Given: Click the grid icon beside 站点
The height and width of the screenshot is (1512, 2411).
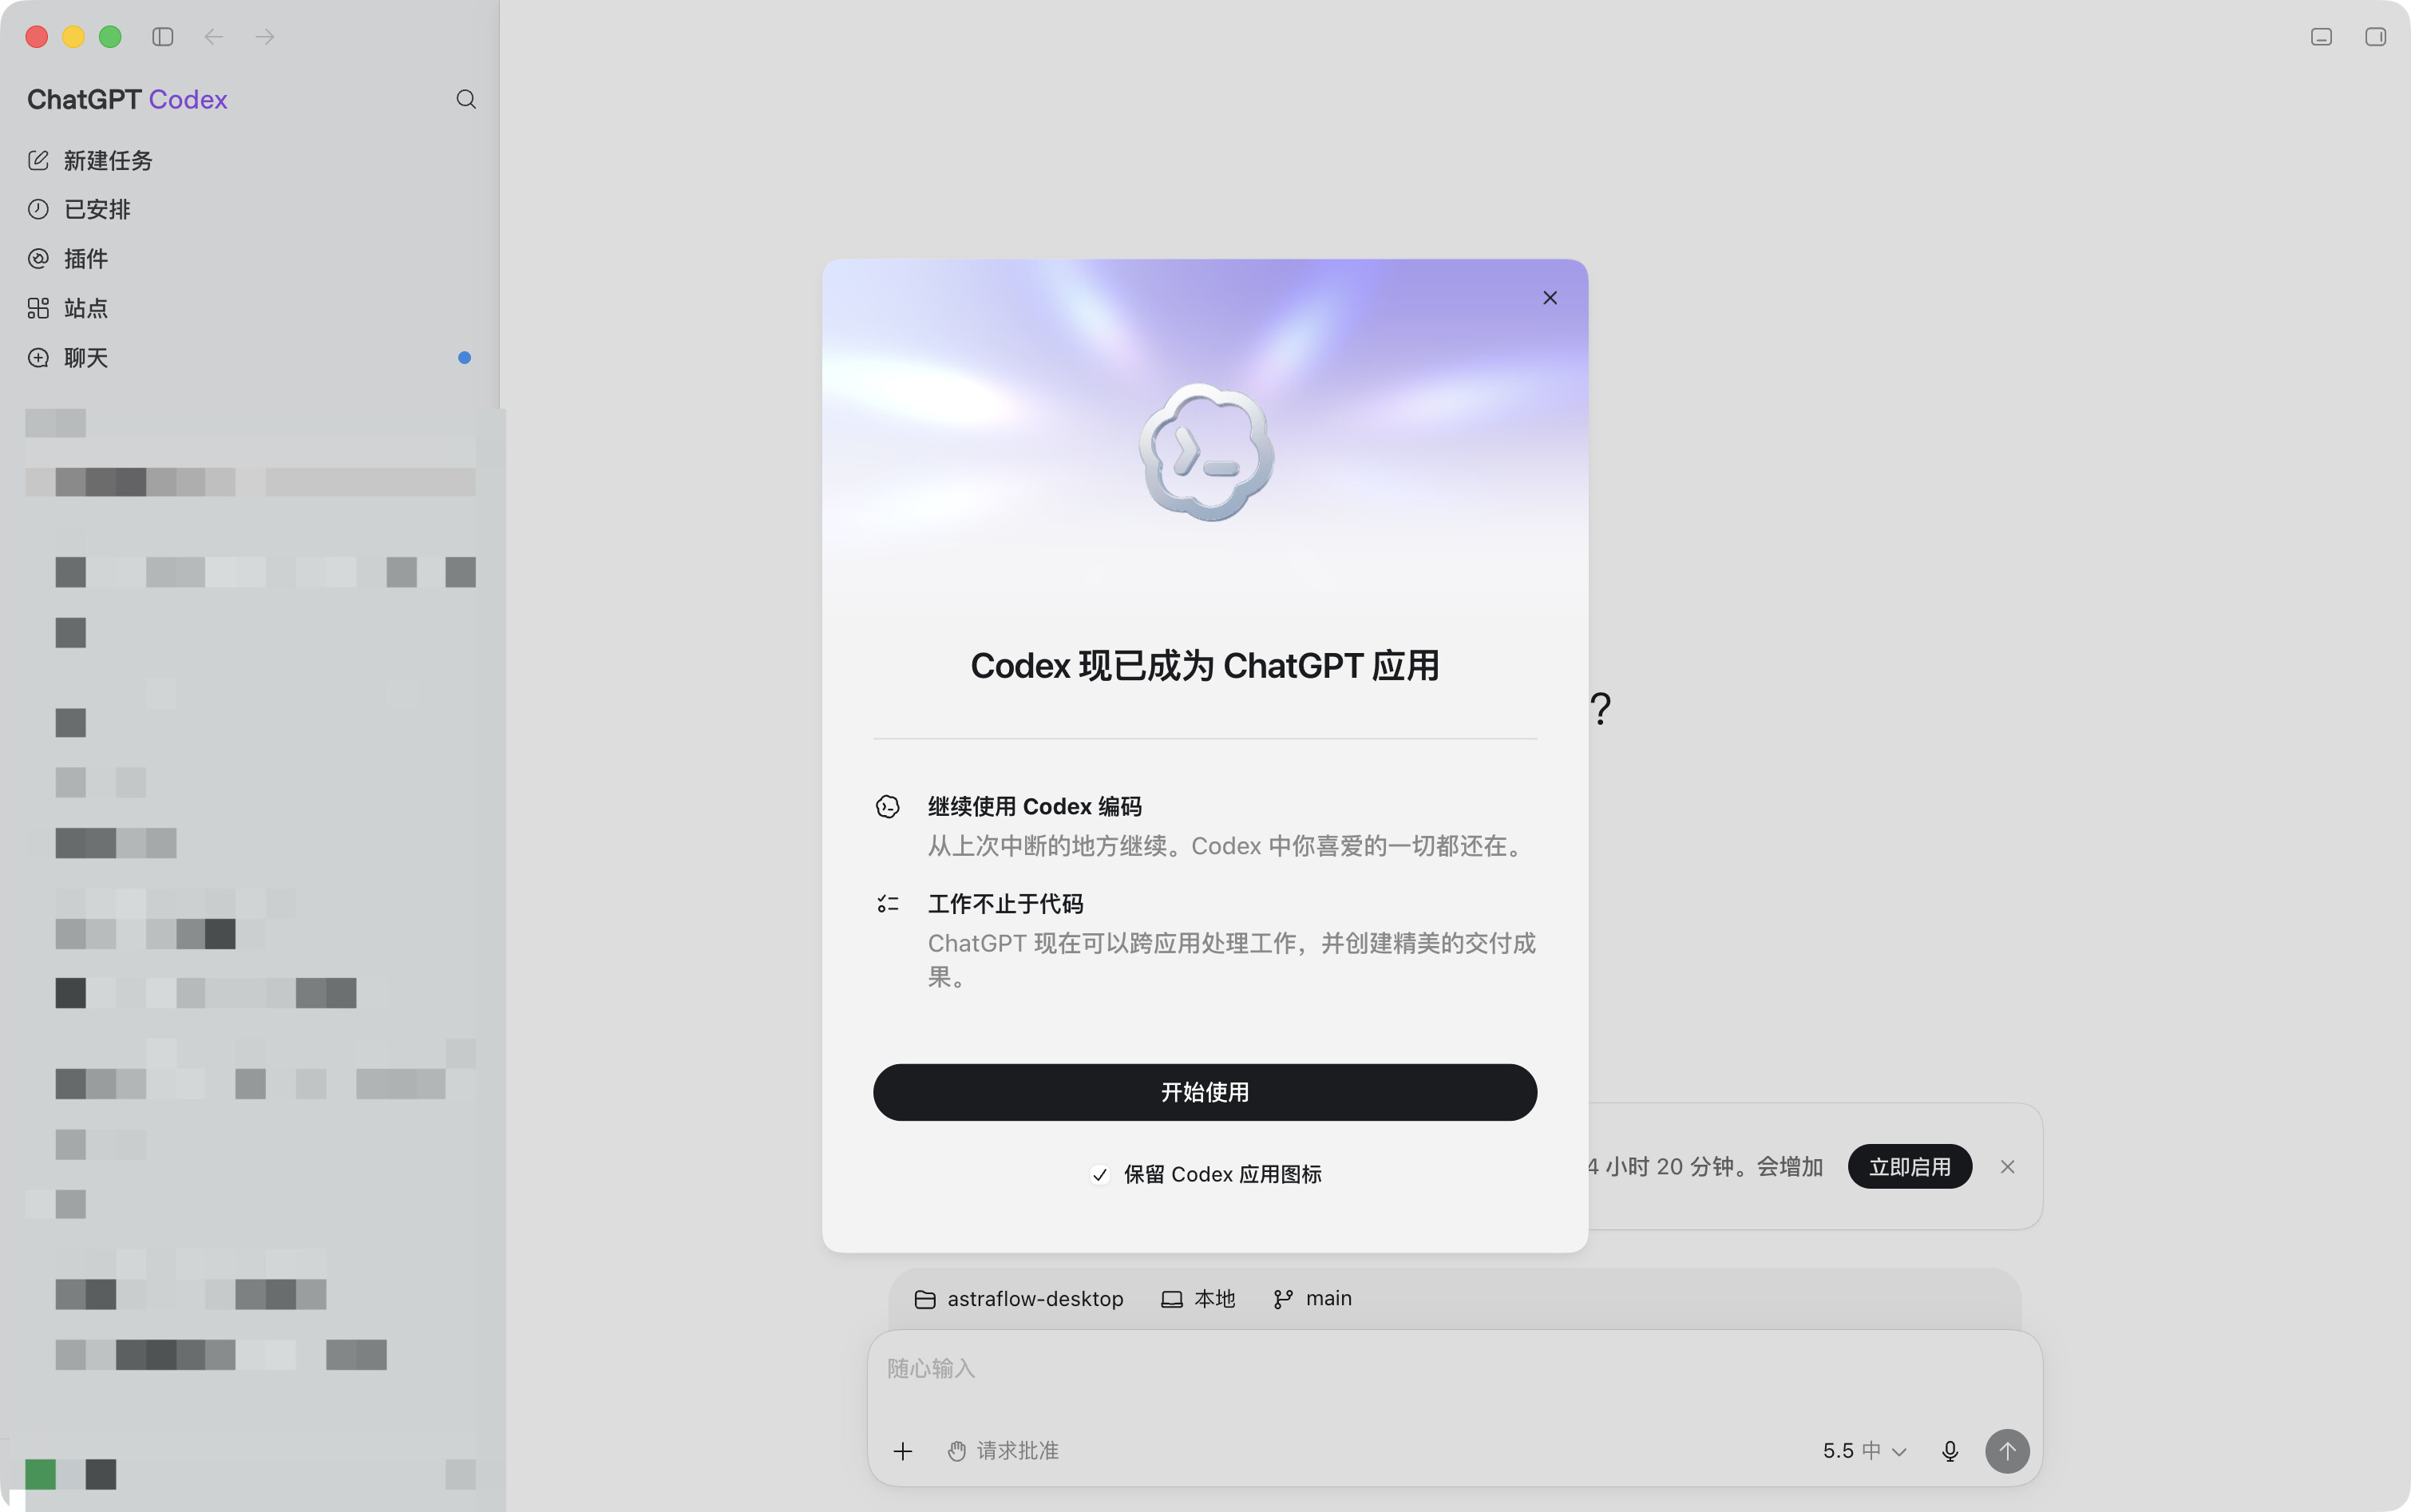Looking at the screenshot, I should tap(38, 308).
